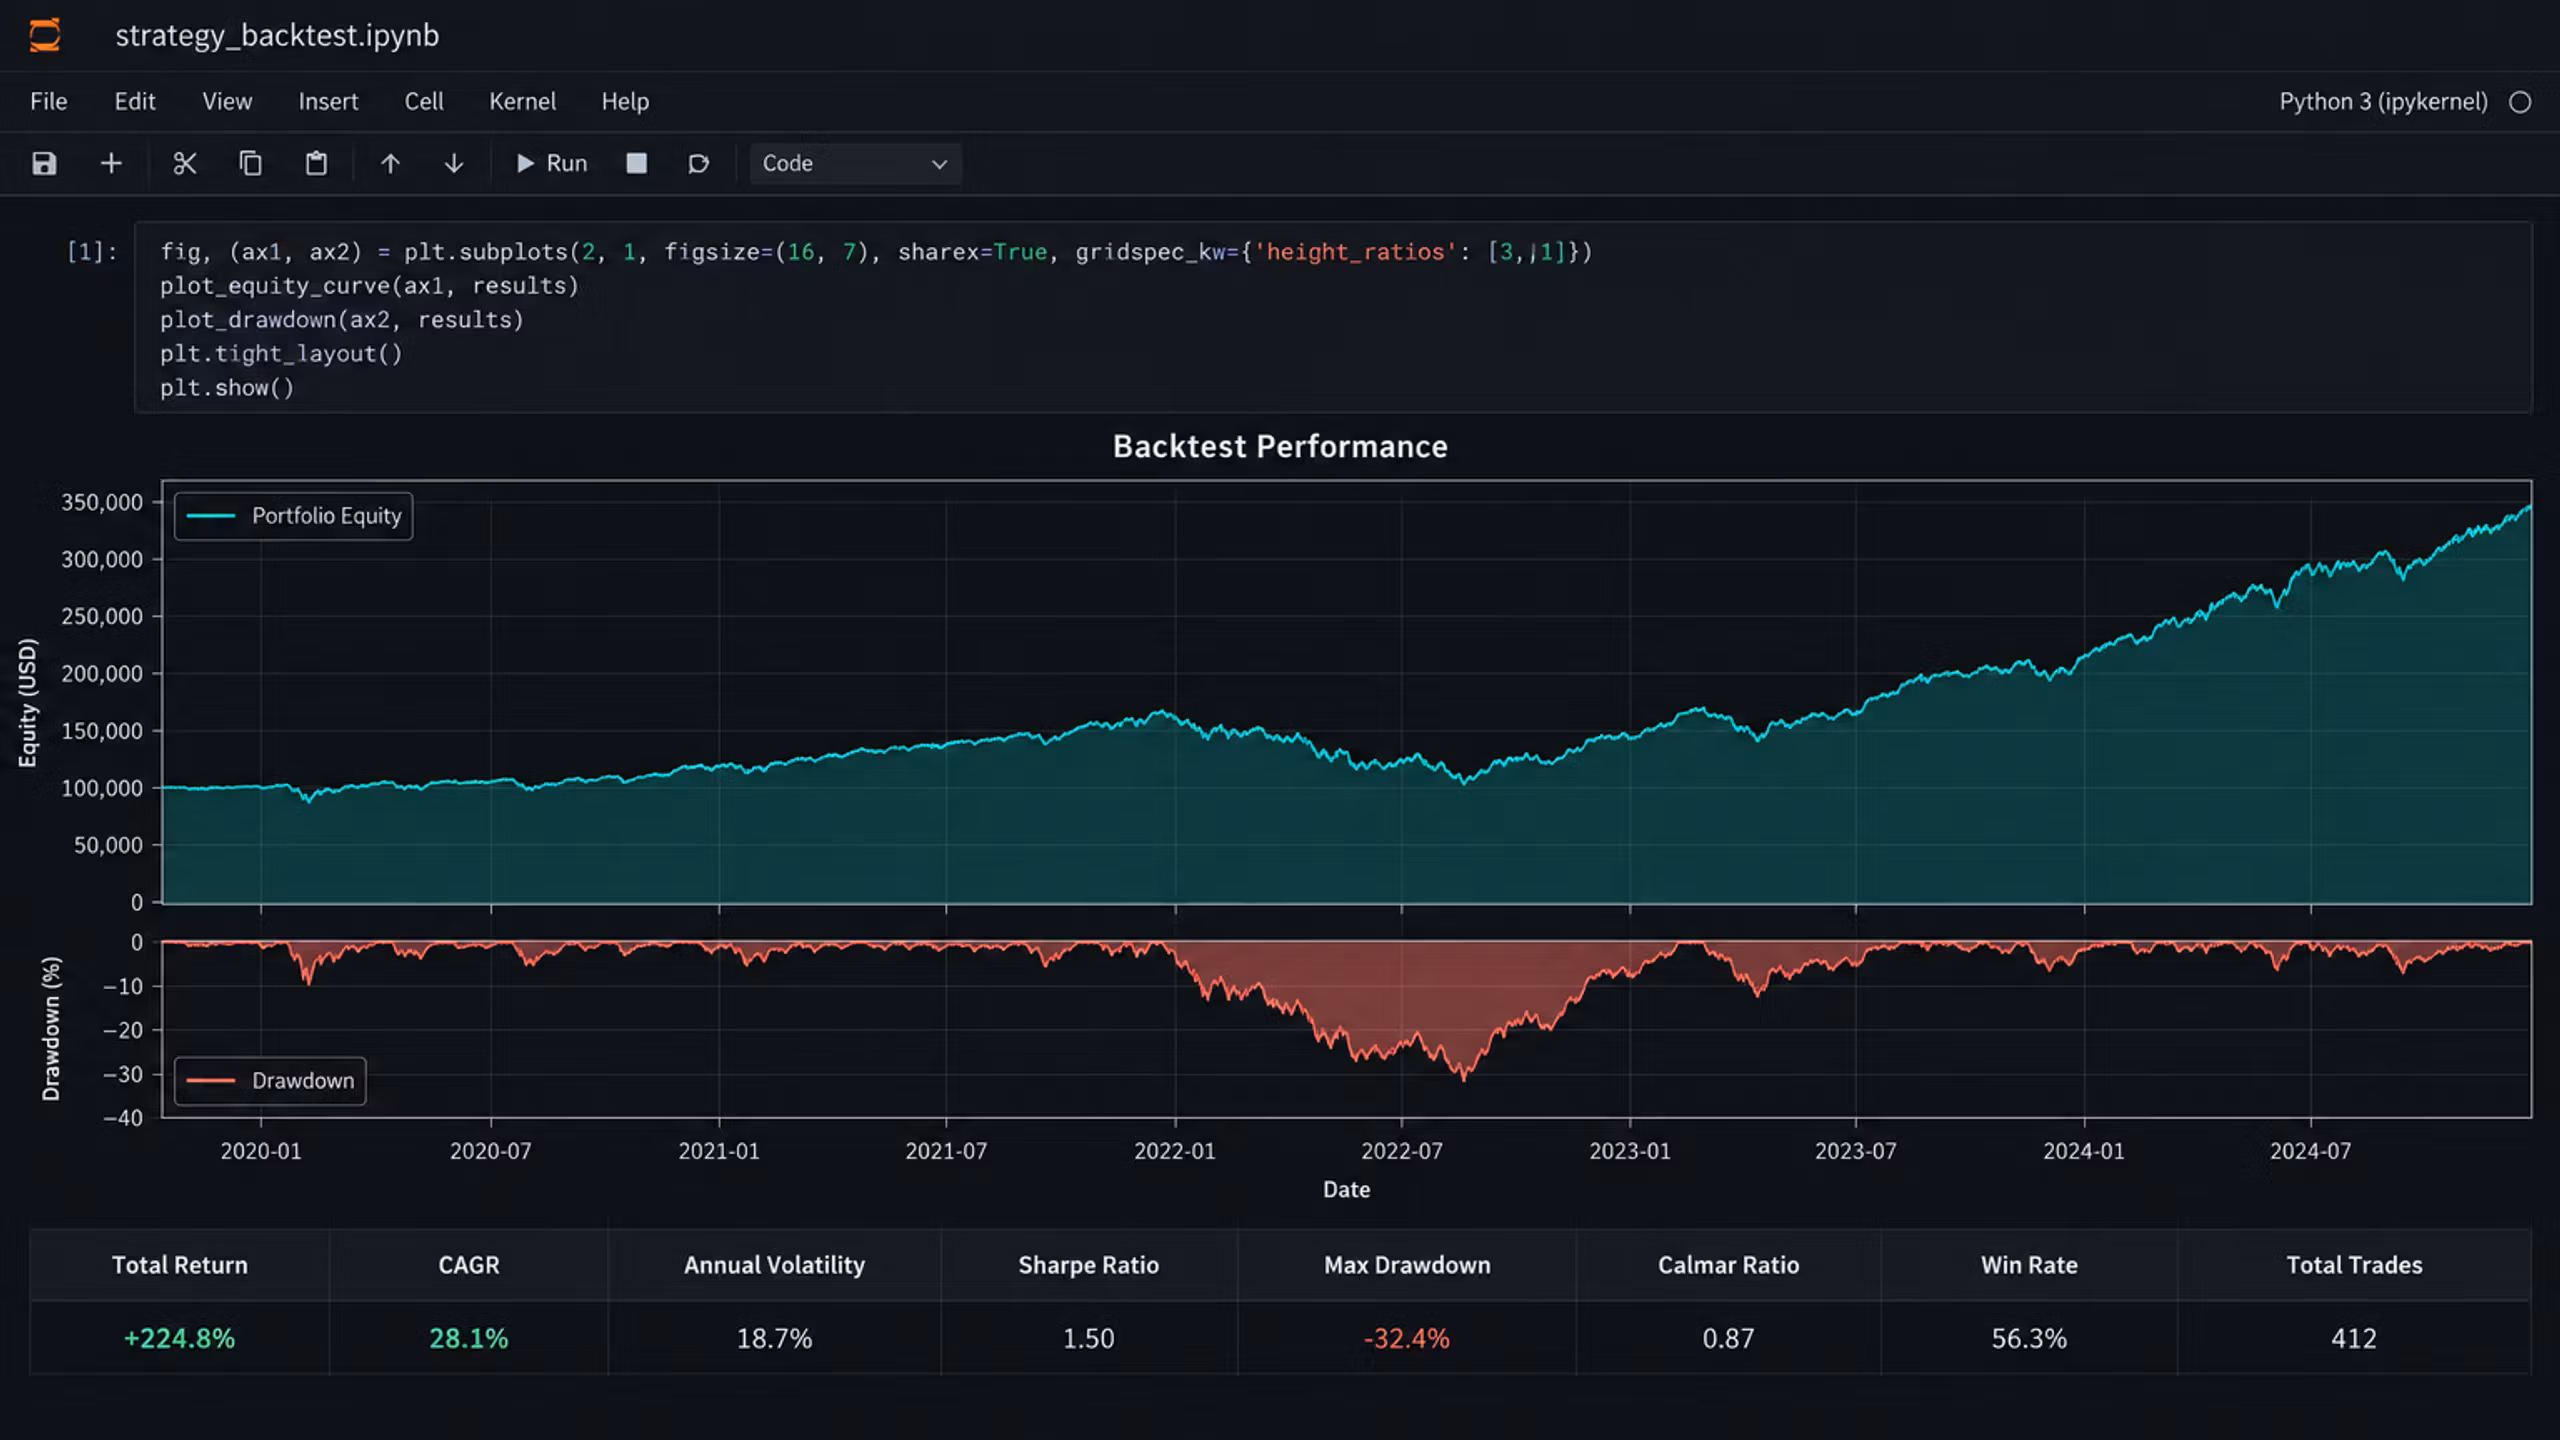The height and width of the screenshot is (1440, 2560).
Task: Click the 56.3% Win Rate value
Action: point(2028,1338)
